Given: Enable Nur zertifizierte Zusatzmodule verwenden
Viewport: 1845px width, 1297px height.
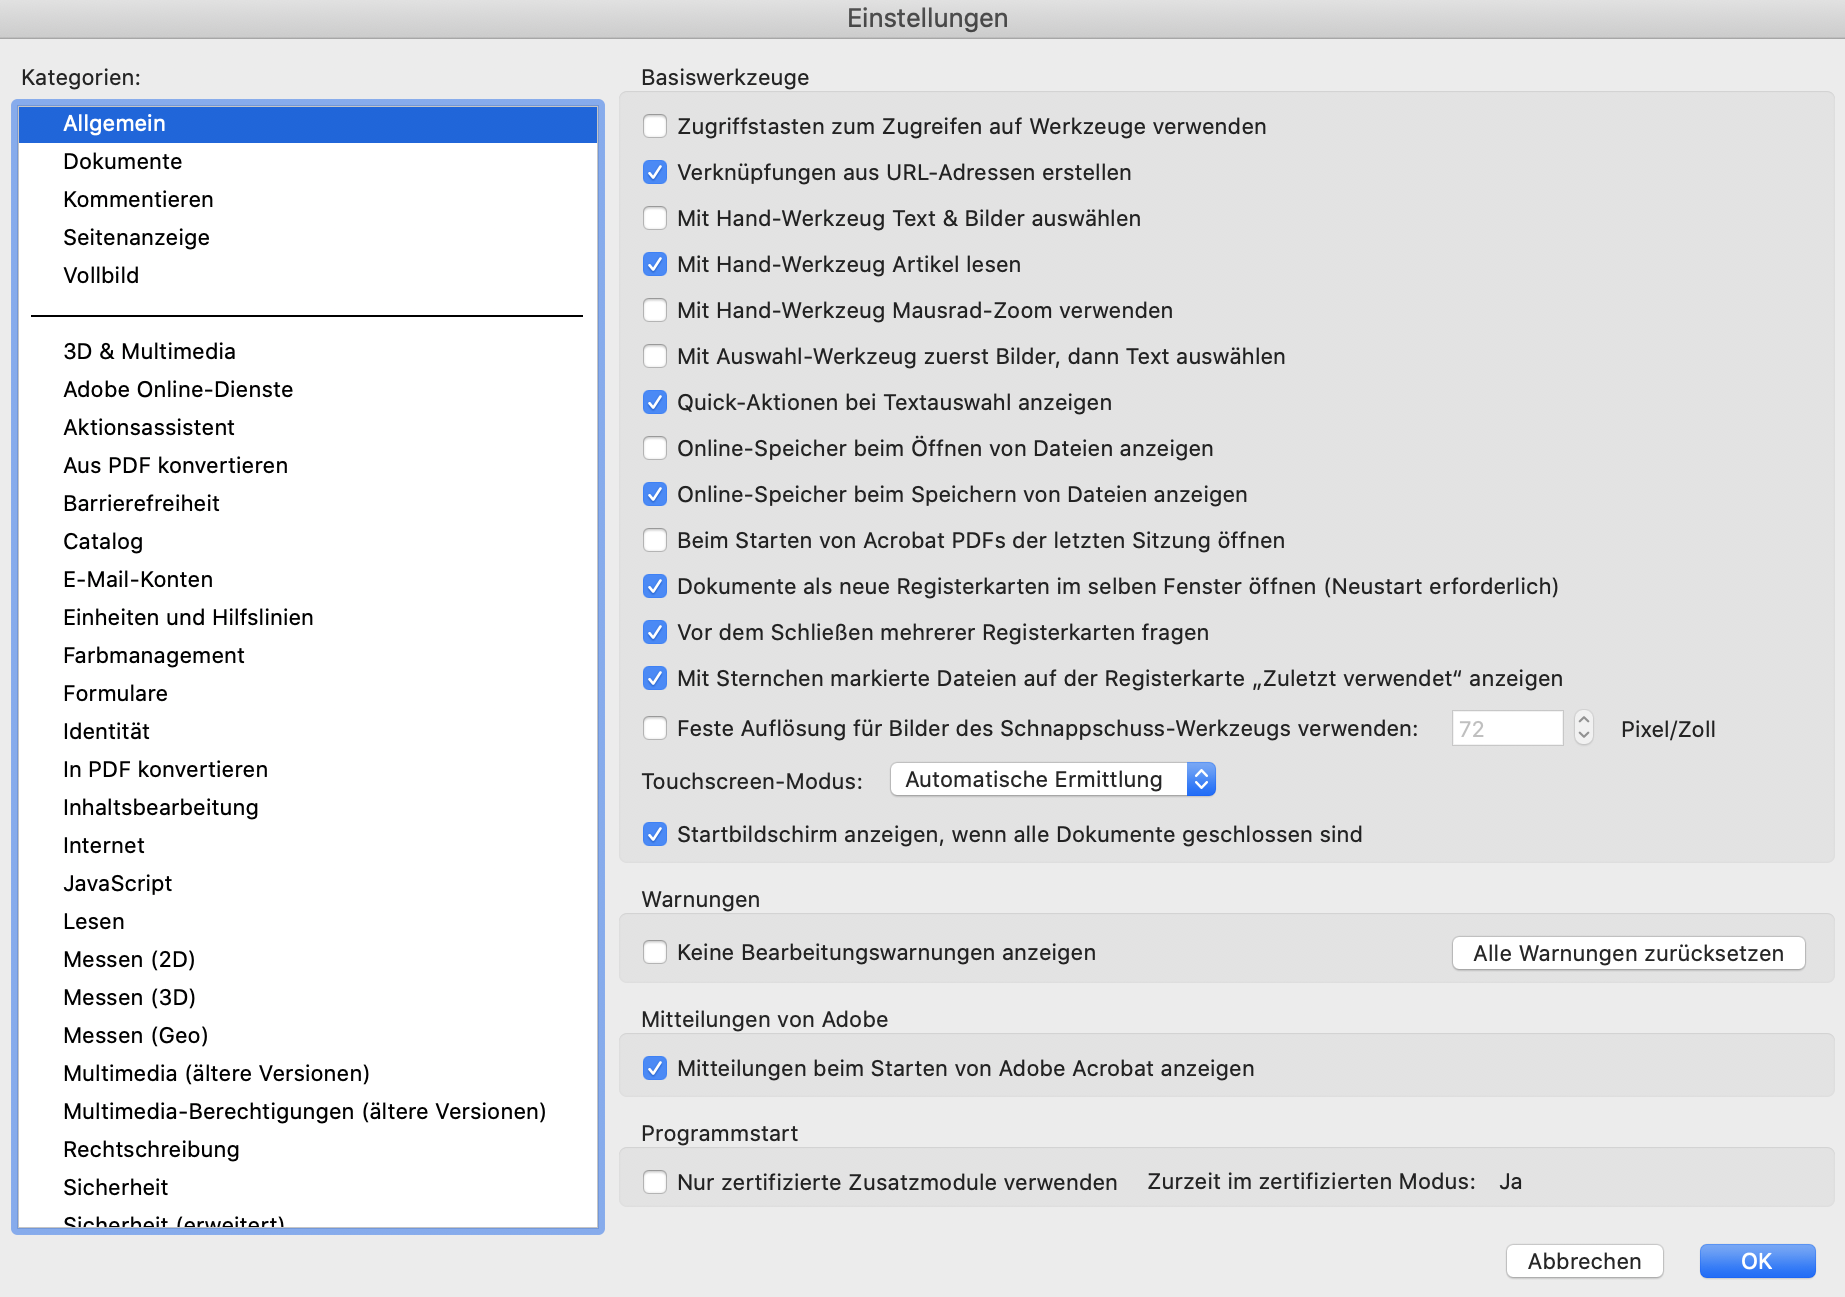Looking at the screenshot, I should pos(655,1182).
